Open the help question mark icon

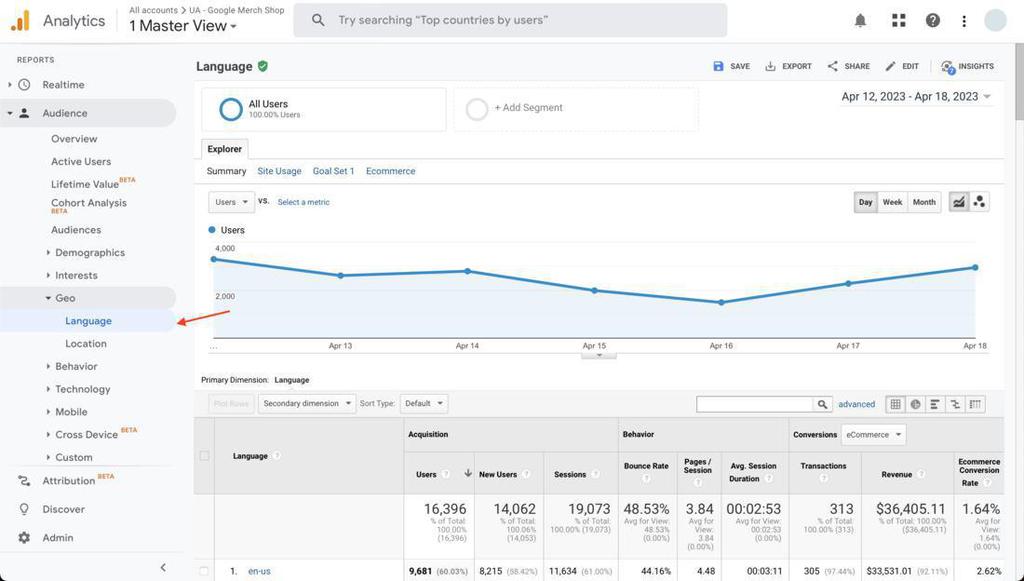[x=933, y=20]
